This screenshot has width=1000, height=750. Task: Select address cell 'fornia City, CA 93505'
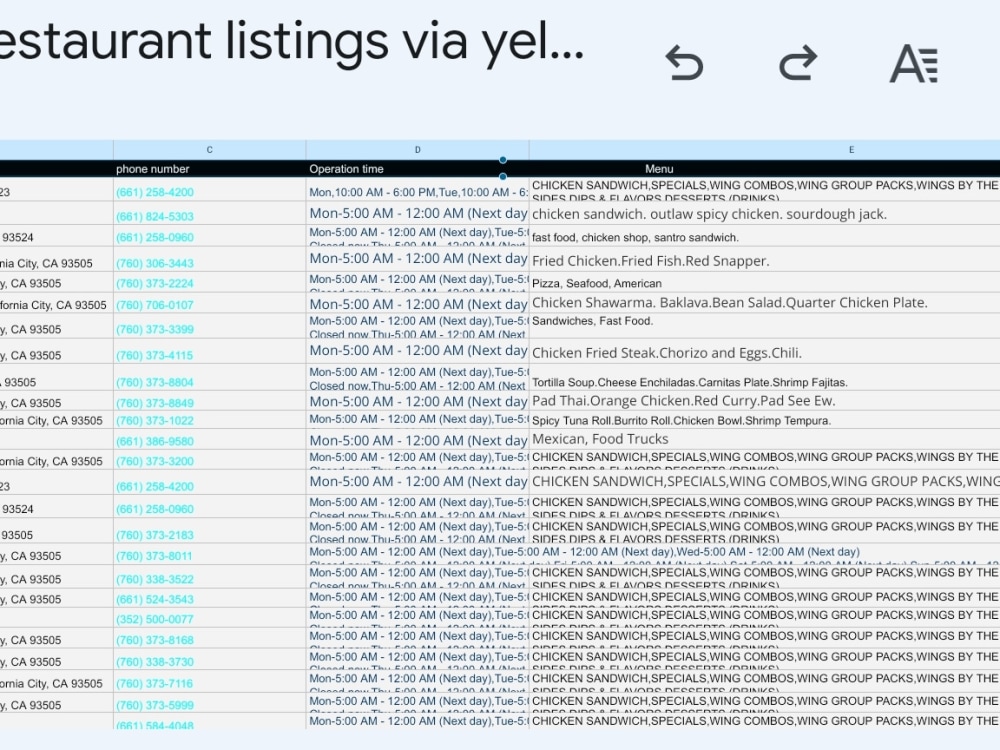click(57, 305)
